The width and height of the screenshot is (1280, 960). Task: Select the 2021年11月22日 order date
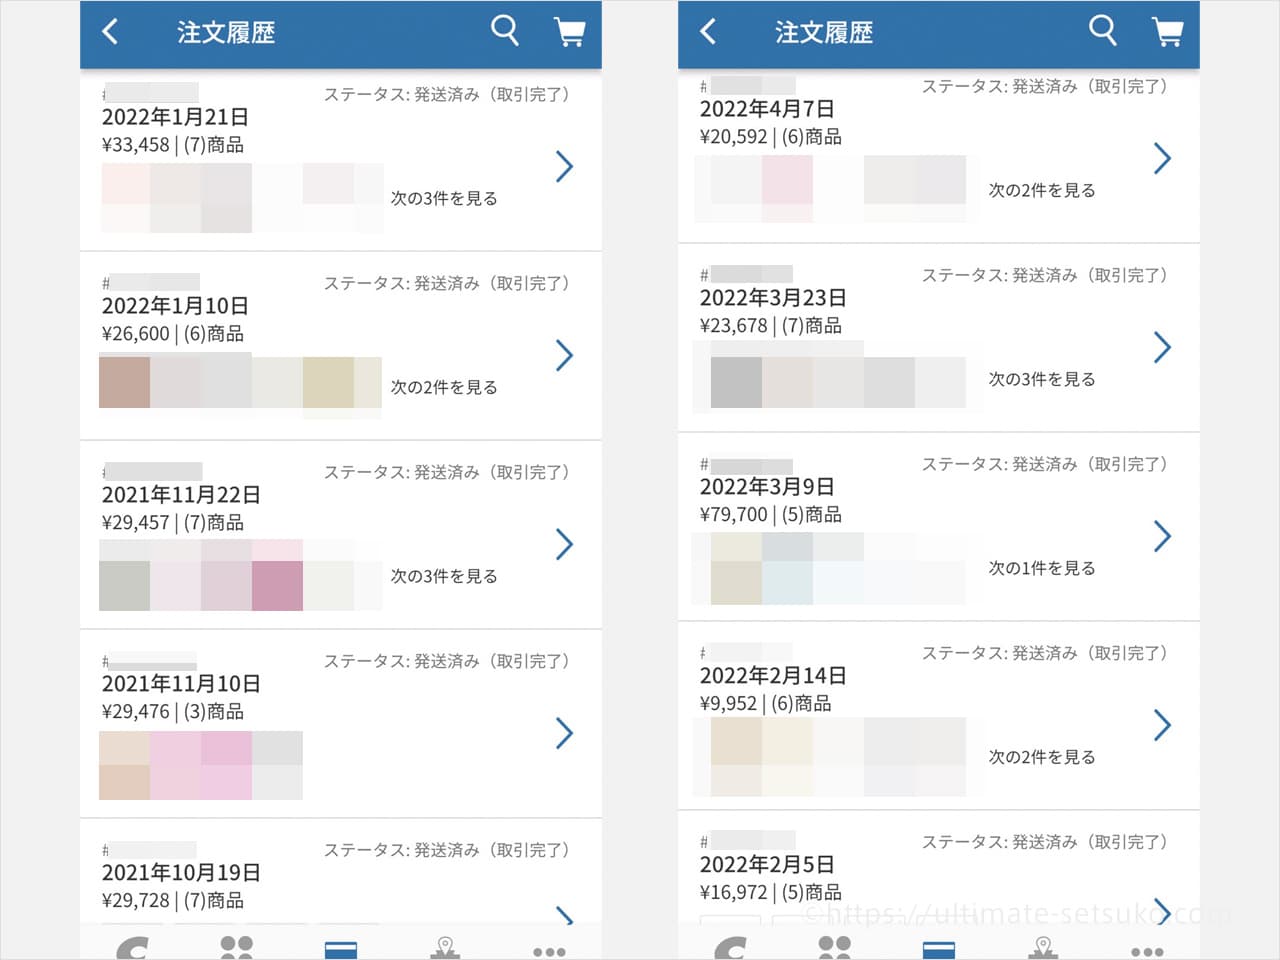point(181,495)
